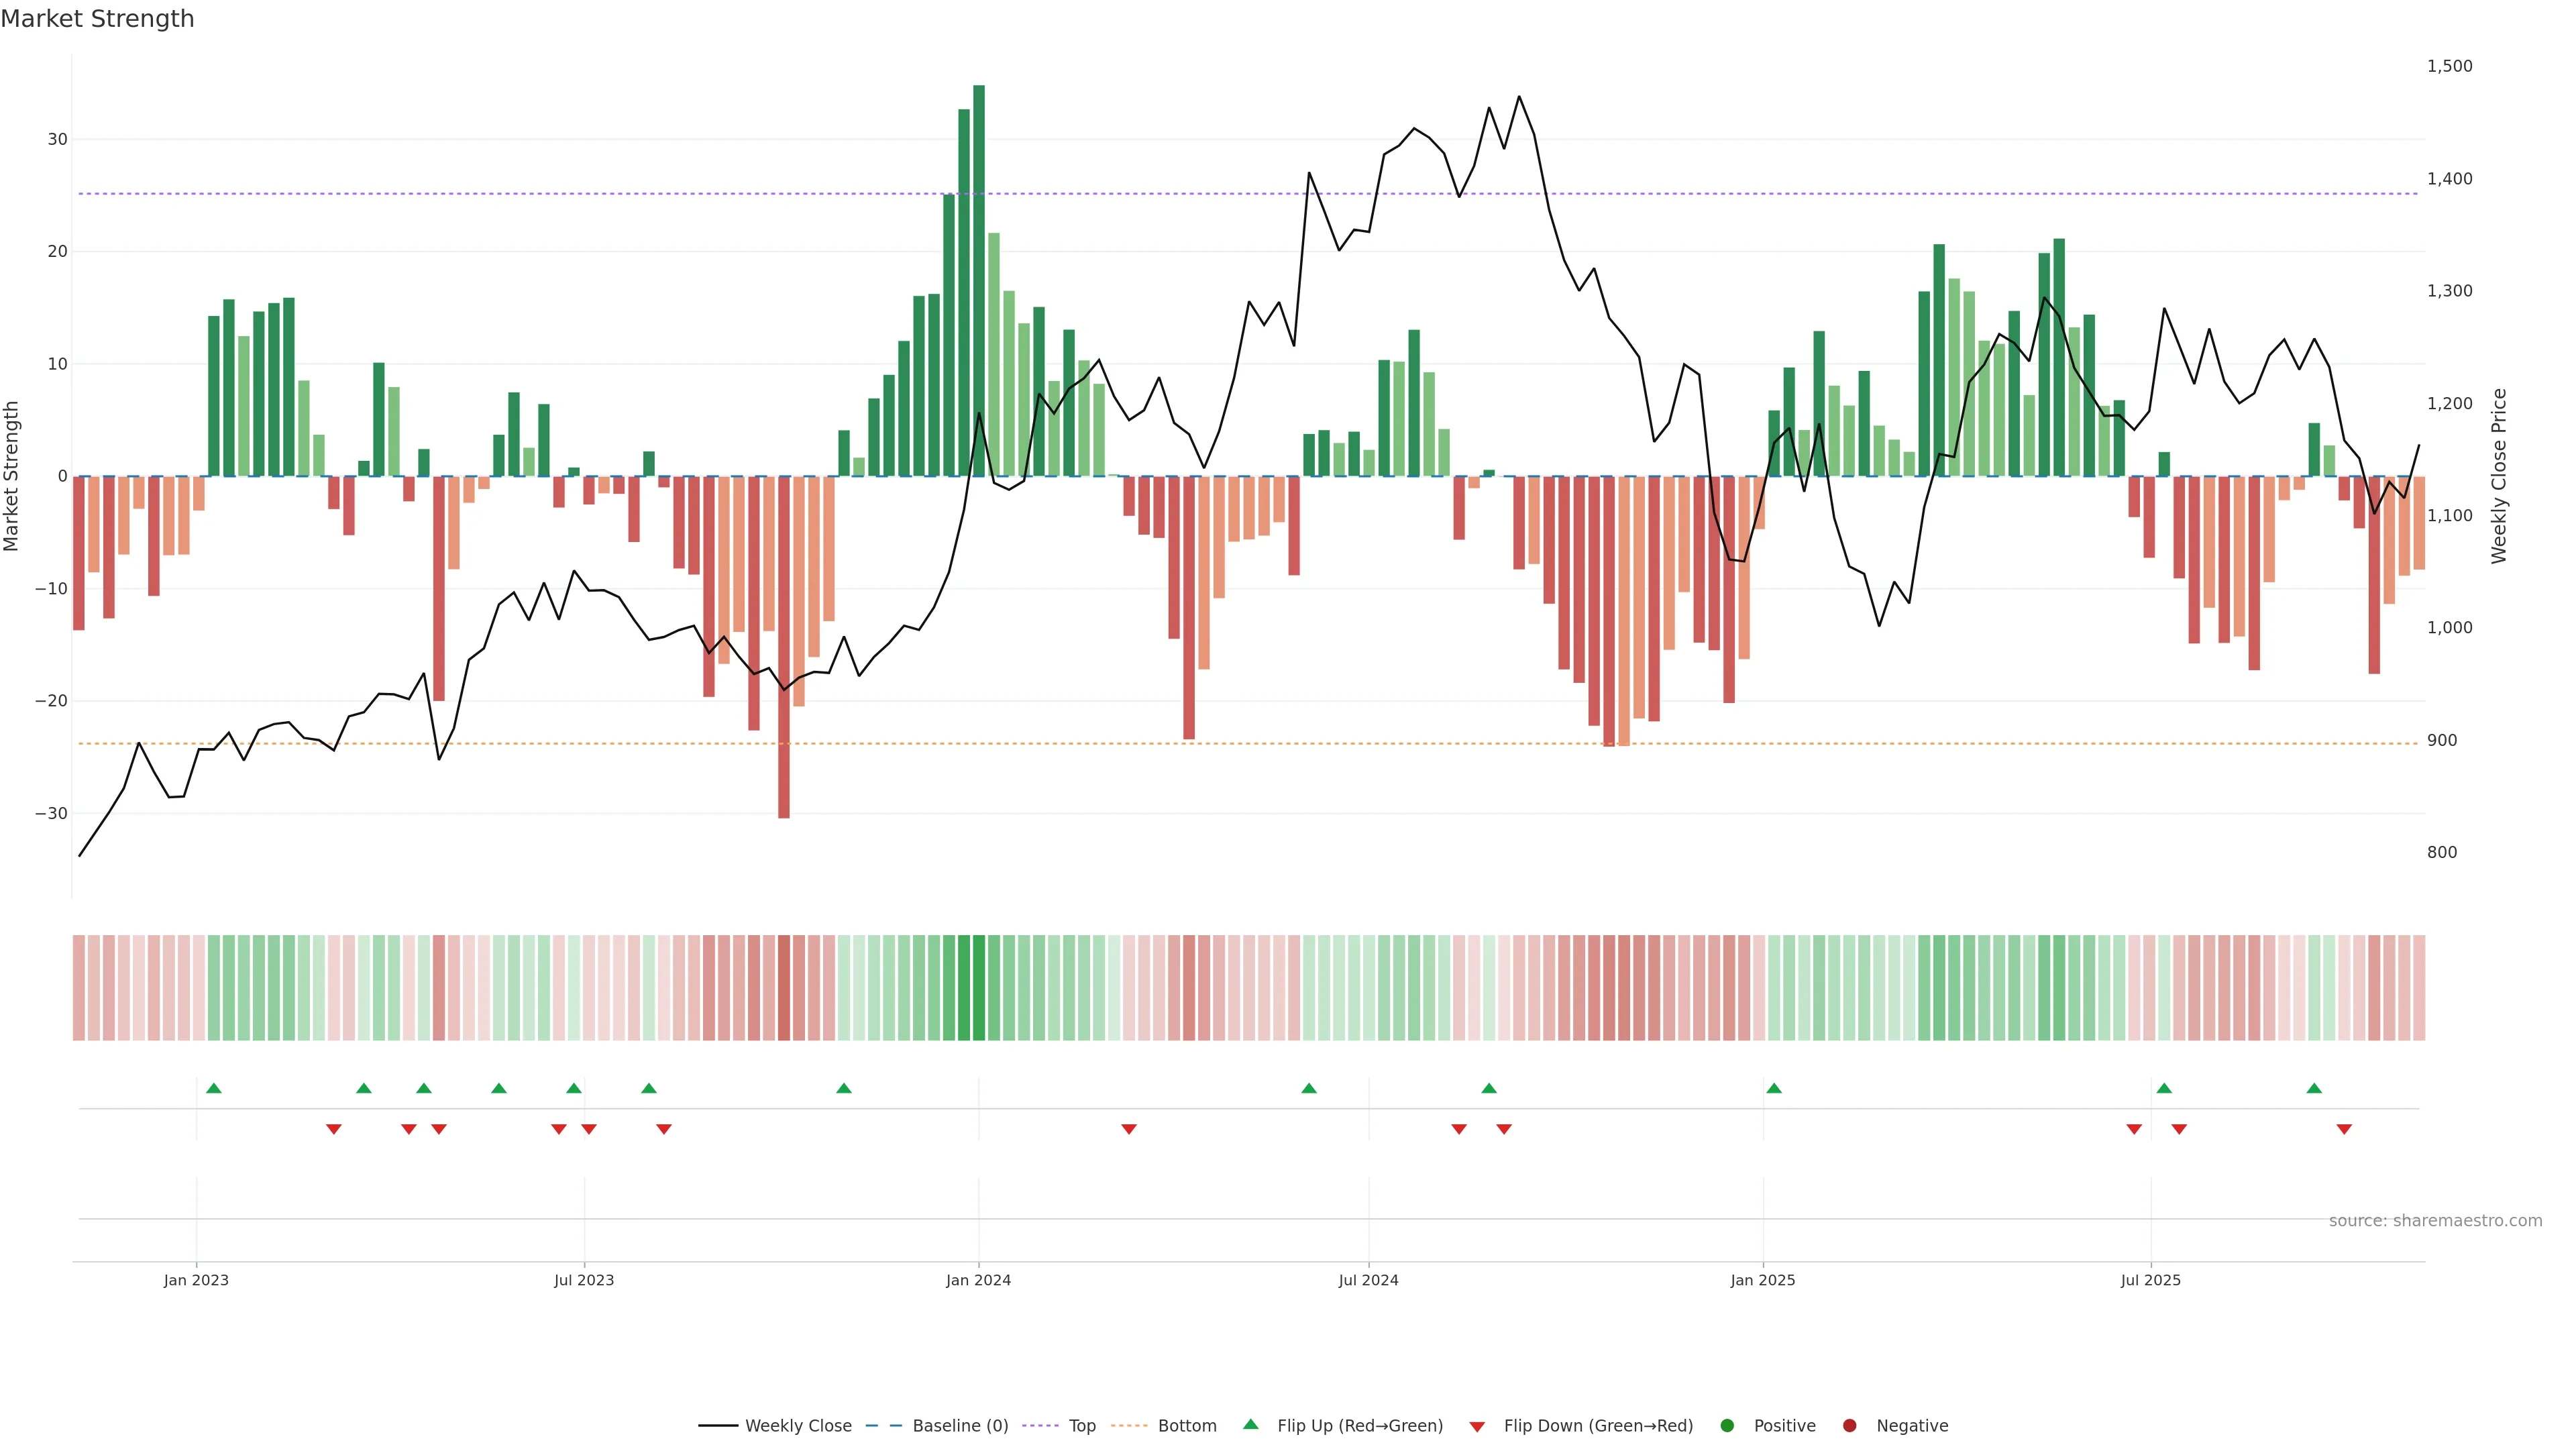
Task: Open the sharemaestro.com source text
Action: [2435, 1220]
